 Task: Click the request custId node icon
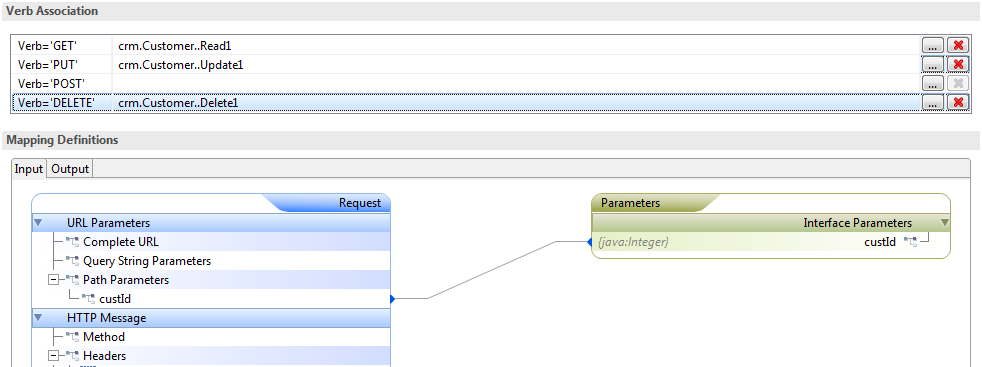(x=88, y=299)
